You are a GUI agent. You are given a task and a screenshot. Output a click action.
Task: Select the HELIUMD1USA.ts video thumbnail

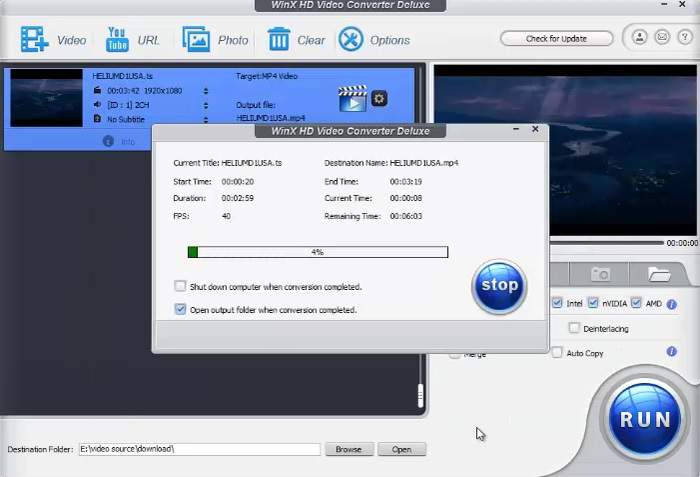coord(46,98)
